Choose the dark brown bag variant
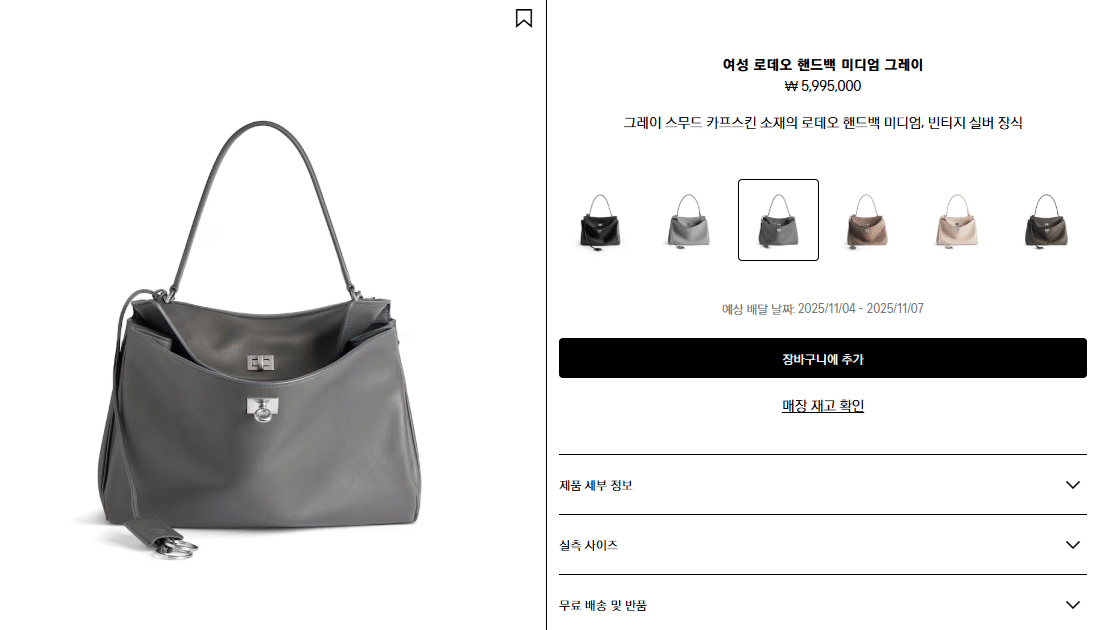 tap(1045, 221)
